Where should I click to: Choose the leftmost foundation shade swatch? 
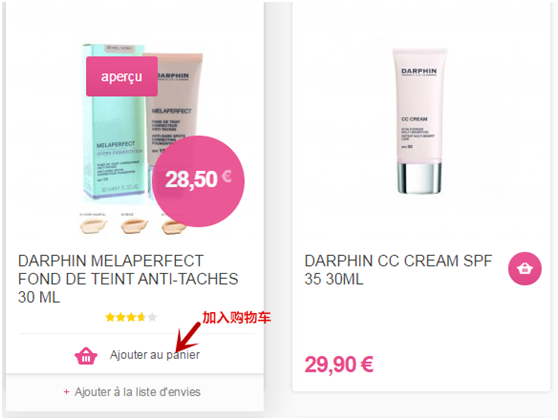pyautogui.click(x=93, y=226)
